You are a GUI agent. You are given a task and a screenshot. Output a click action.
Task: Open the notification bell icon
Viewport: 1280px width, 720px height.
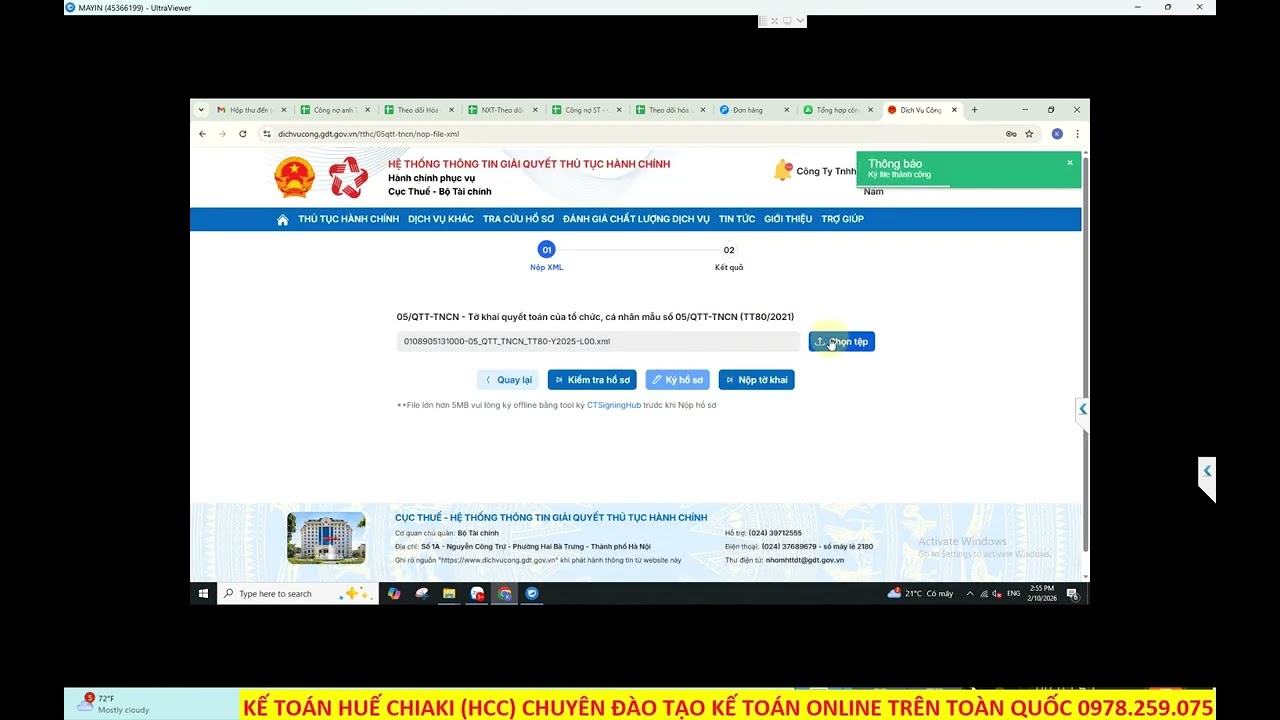click(783, 171)
